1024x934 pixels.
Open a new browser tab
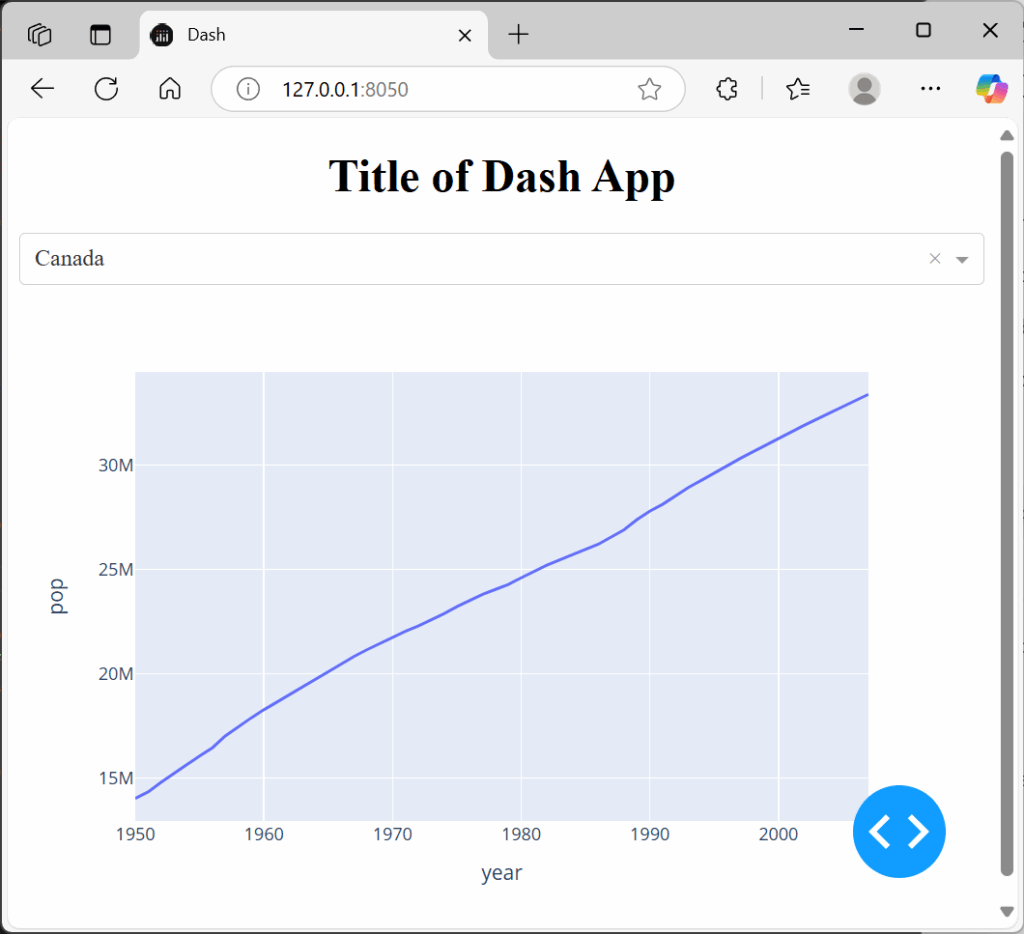click(518, 35)
